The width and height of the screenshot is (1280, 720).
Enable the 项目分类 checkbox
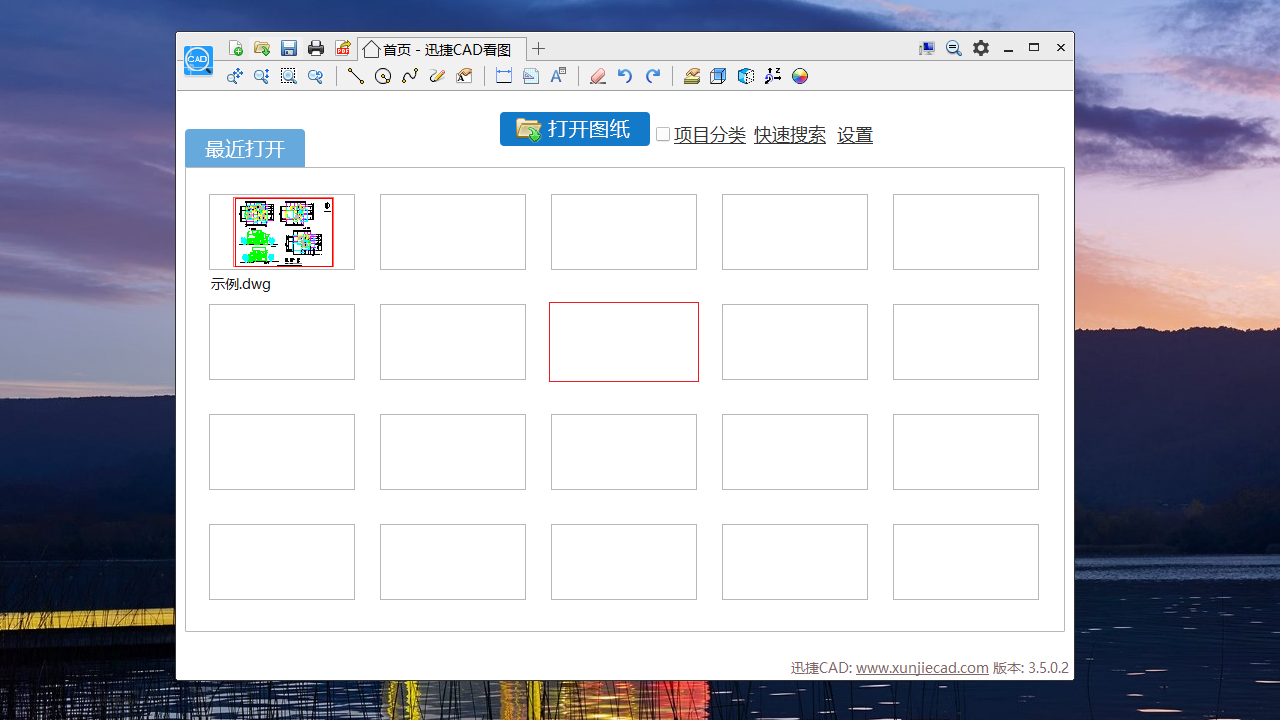662,133
